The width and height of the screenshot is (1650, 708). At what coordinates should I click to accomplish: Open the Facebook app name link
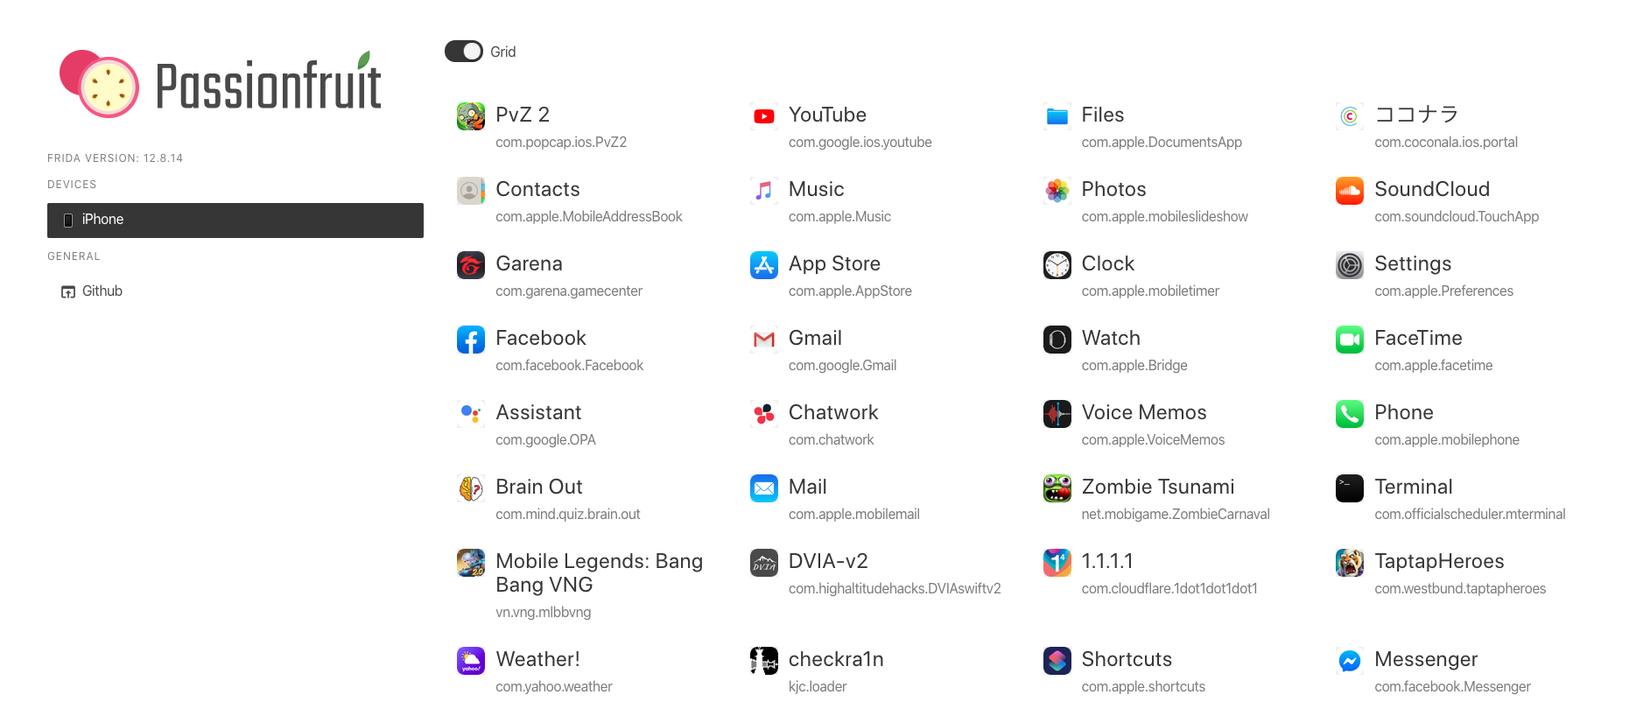tap(541, 338)
